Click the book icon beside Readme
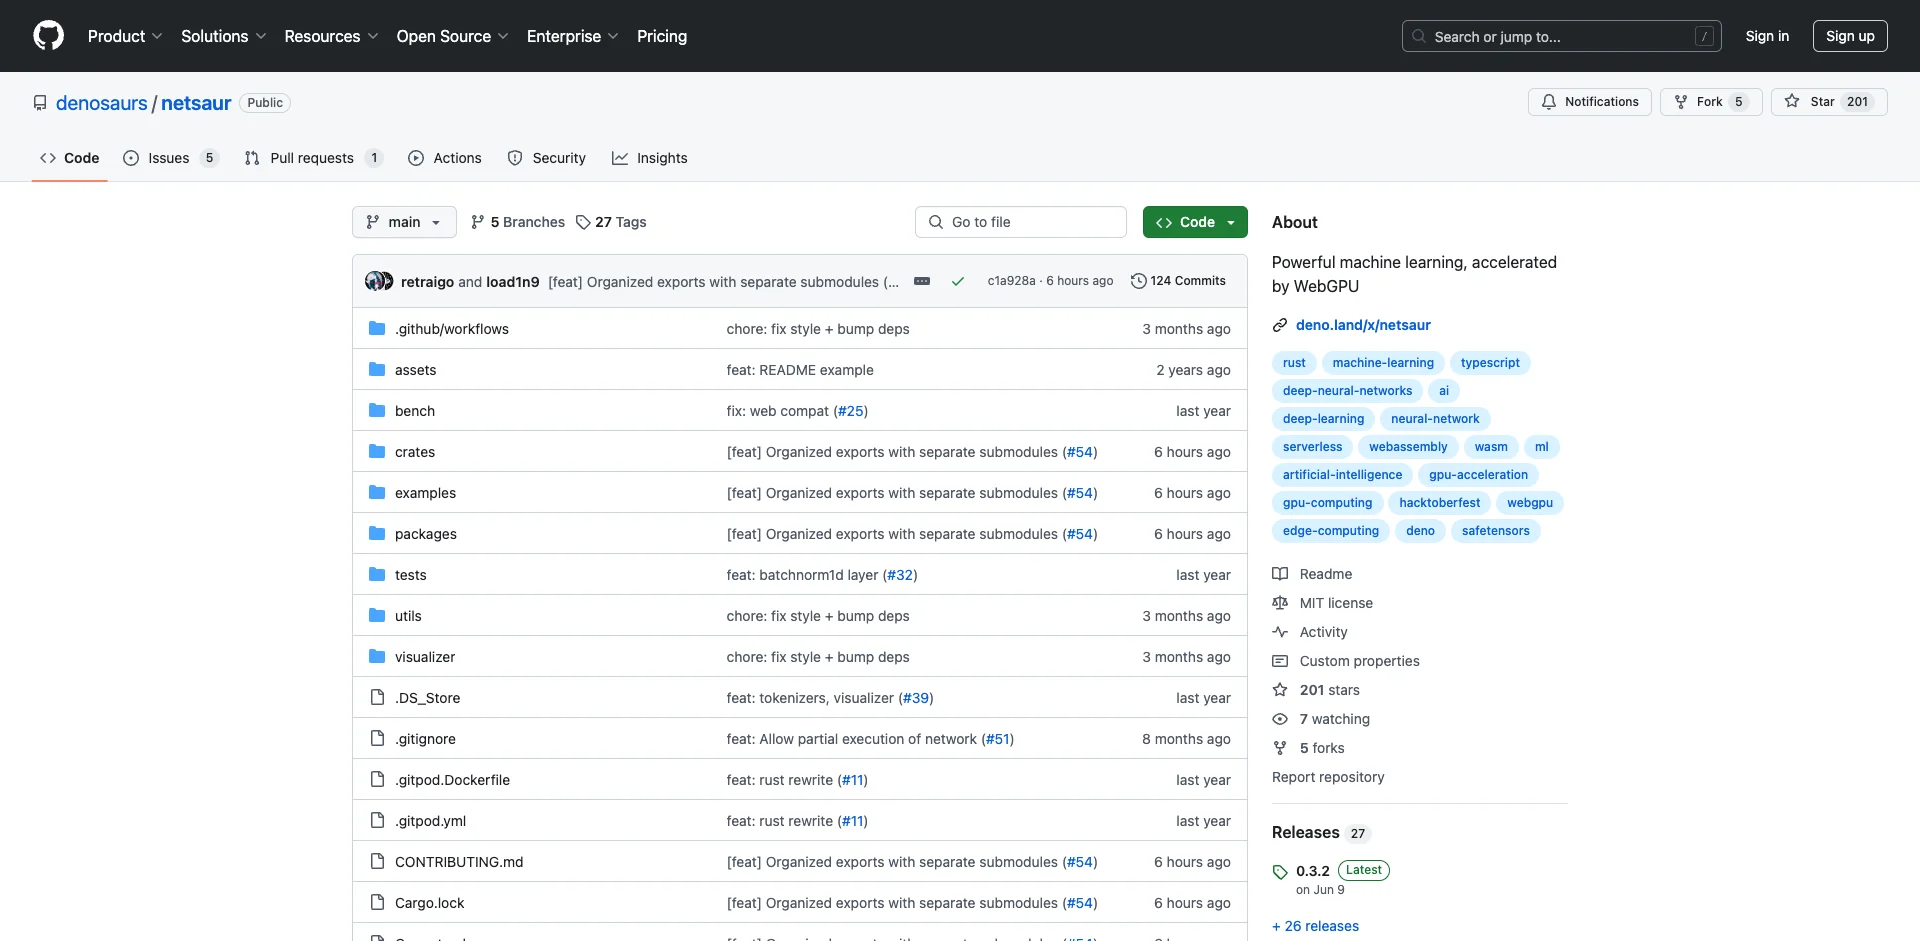The image size is (1920, 941). (x=1280, y=574)
